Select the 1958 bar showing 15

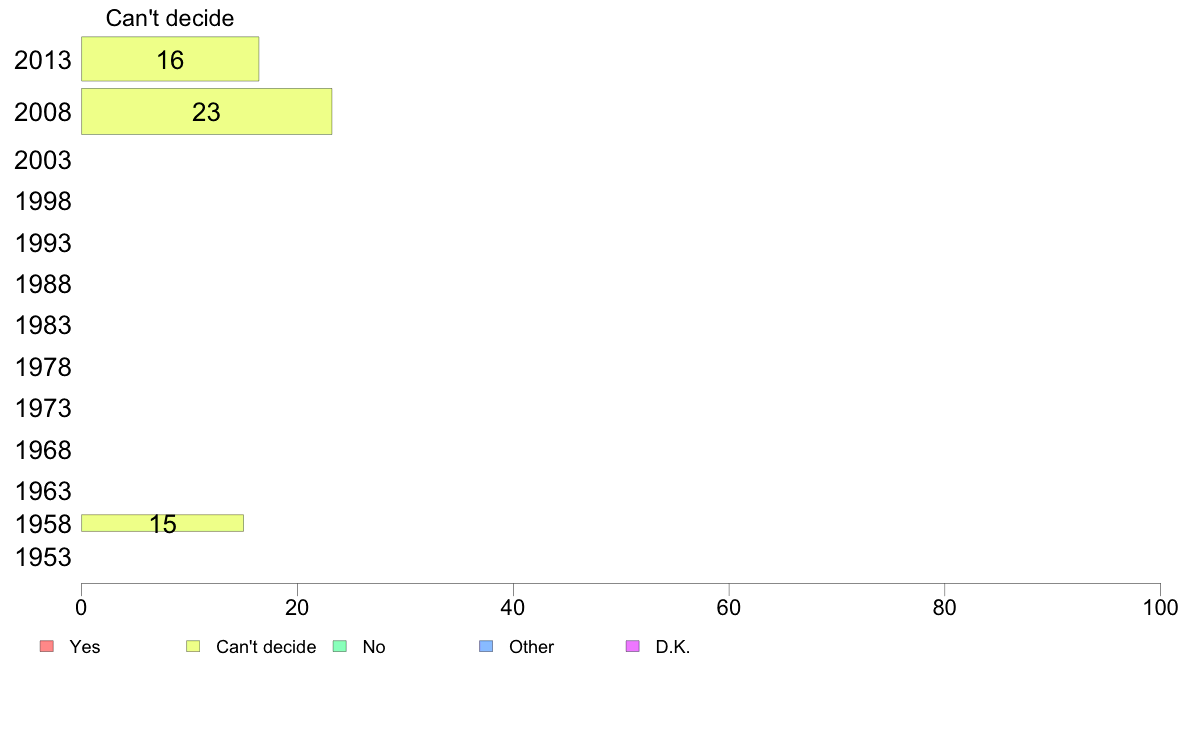[163, 523]
